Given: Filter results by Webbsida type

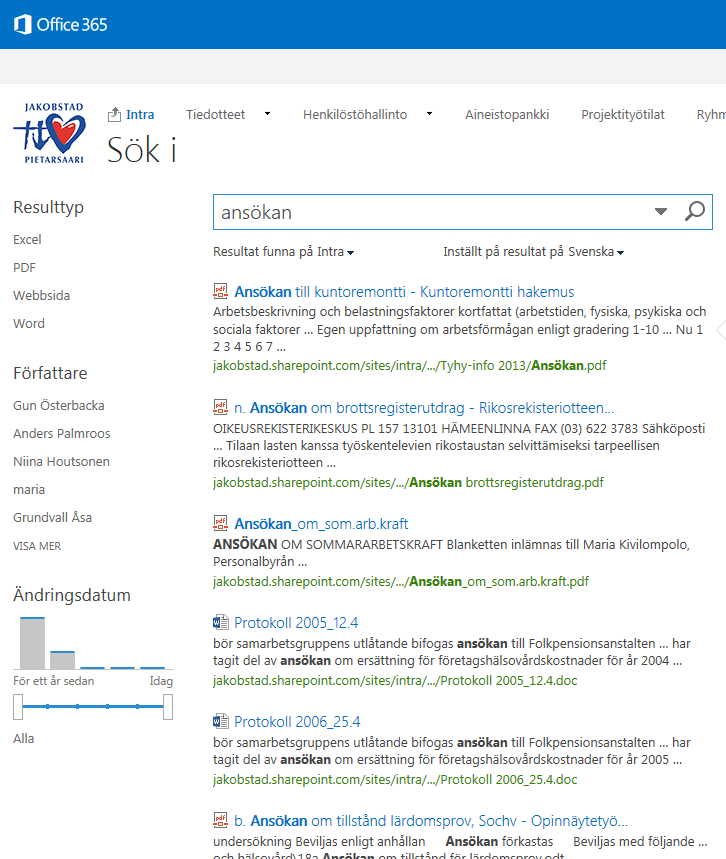Looking at the screenshot, I should [42, 295].
